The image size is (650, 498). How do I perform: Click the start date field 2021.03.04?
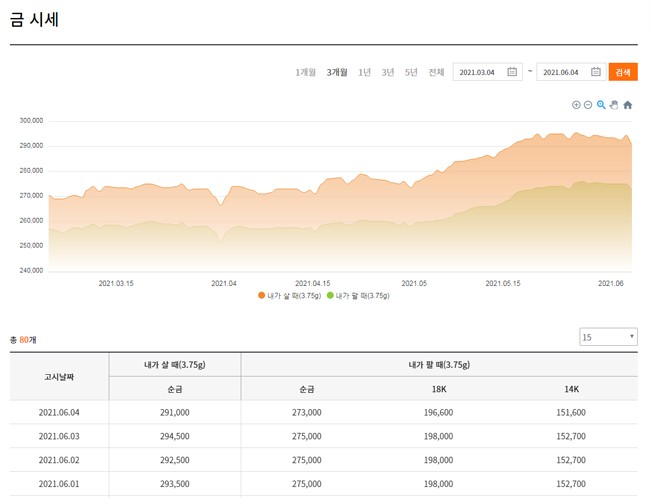(x=488, y=72)
